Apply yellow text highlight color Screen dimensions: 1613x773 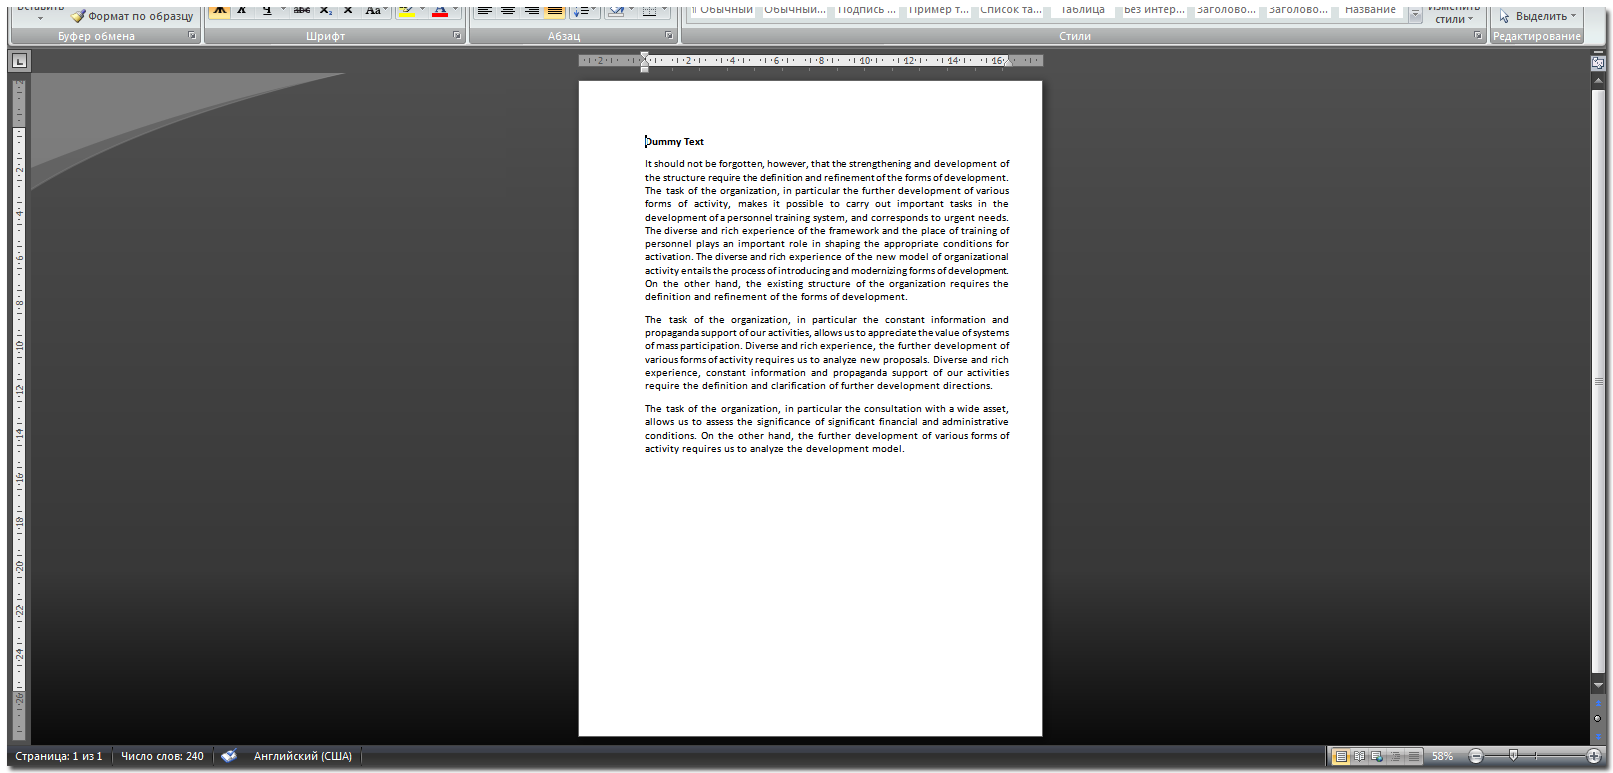point(406,10)
